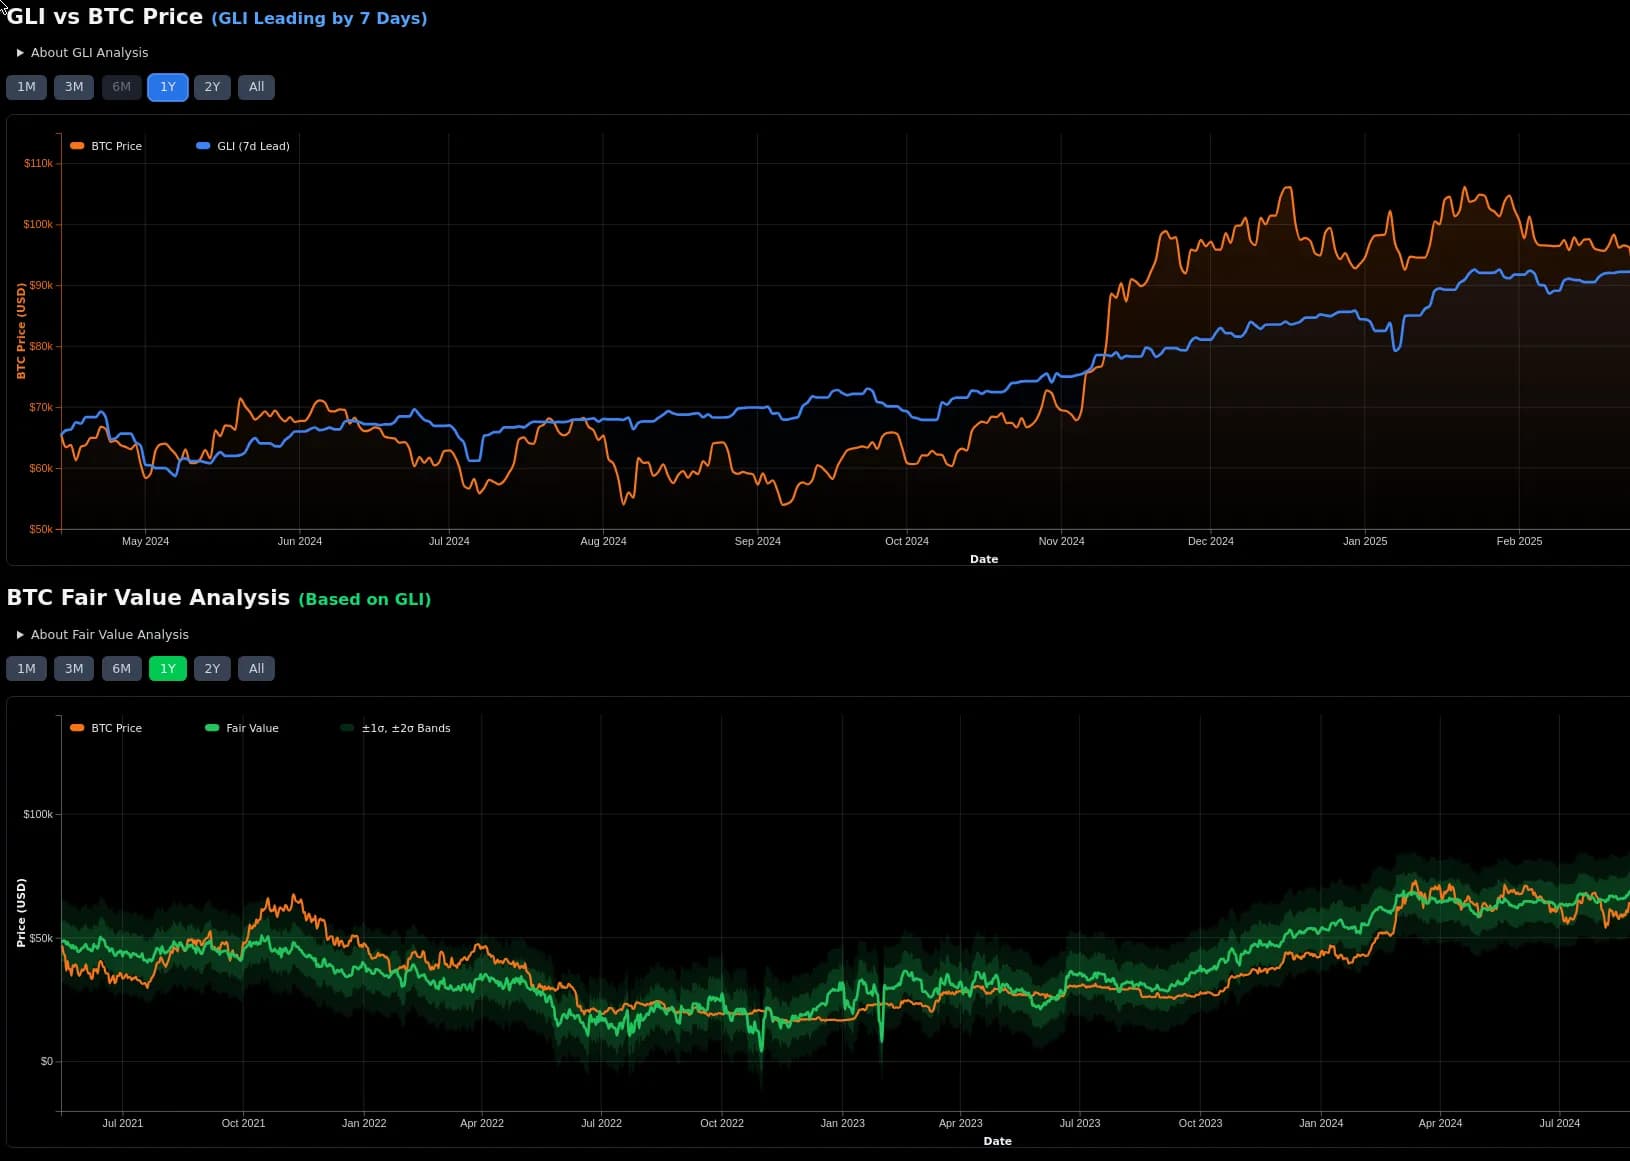Click the $100k label on GLI chart axis
Image resolution: width=1630 pixels, height=1161 pixels.
coord(38,224)
